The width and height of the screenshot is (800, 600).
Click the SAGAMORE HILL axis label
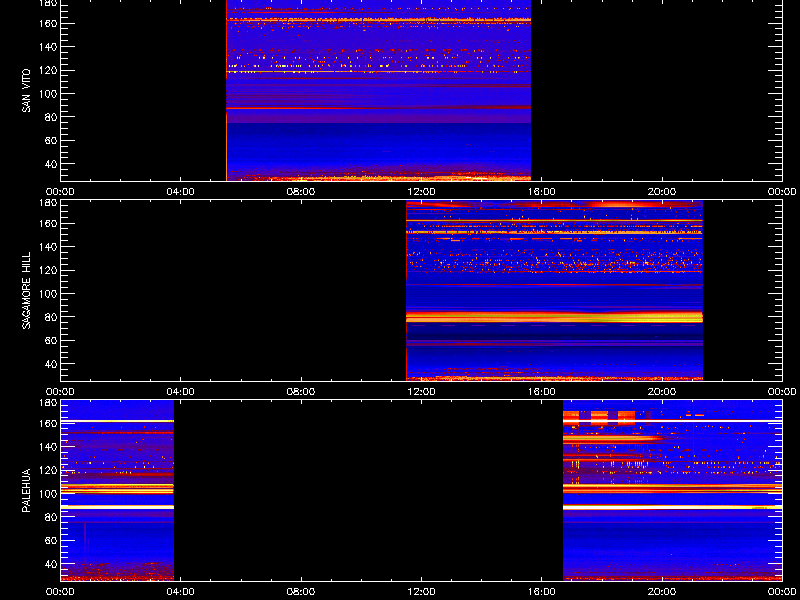(26, 291)
